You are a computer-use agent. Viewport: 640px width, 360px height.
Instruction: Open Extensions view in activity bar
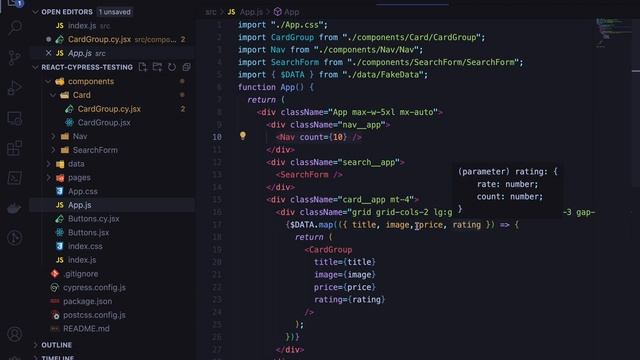(x=15, y=148)
